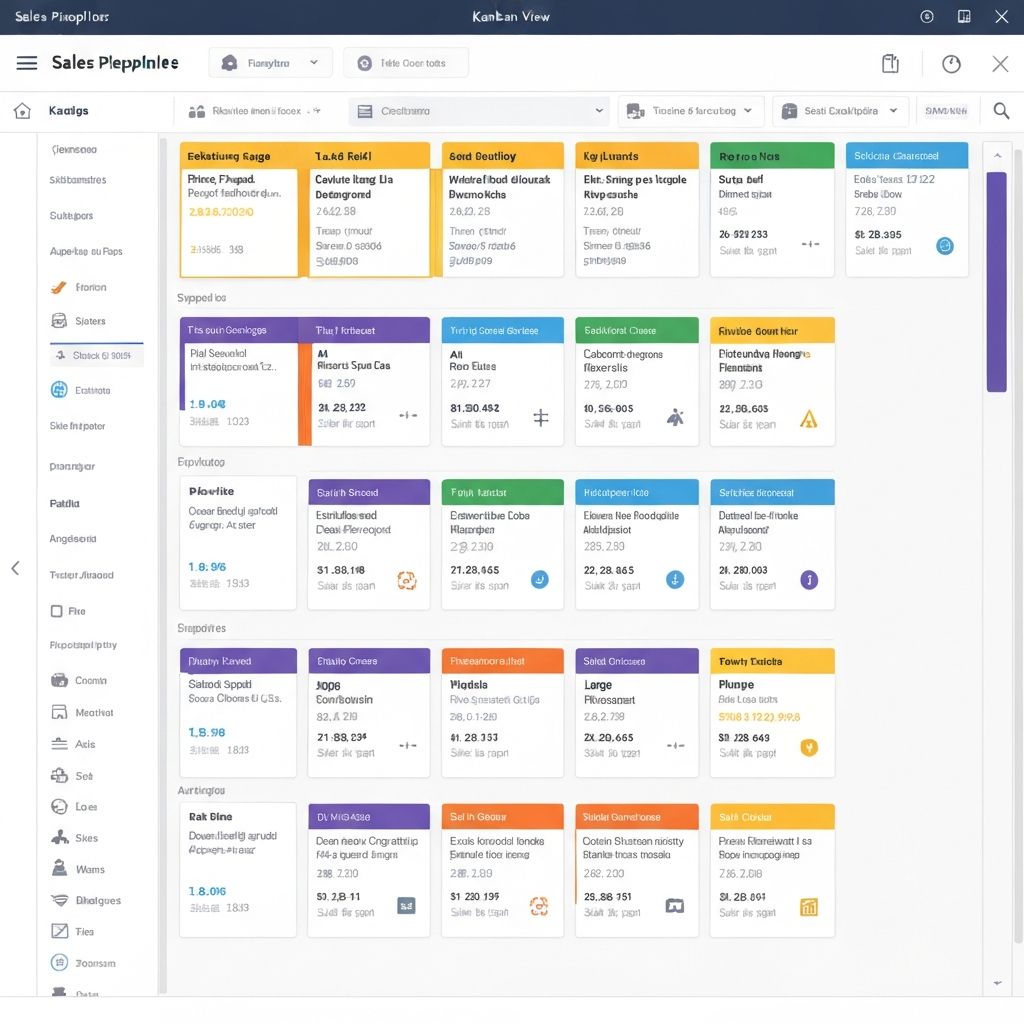Click the green Re troe Nas column header
The width and height of the screenshot is (1024, 1024).
click(771, 156)
